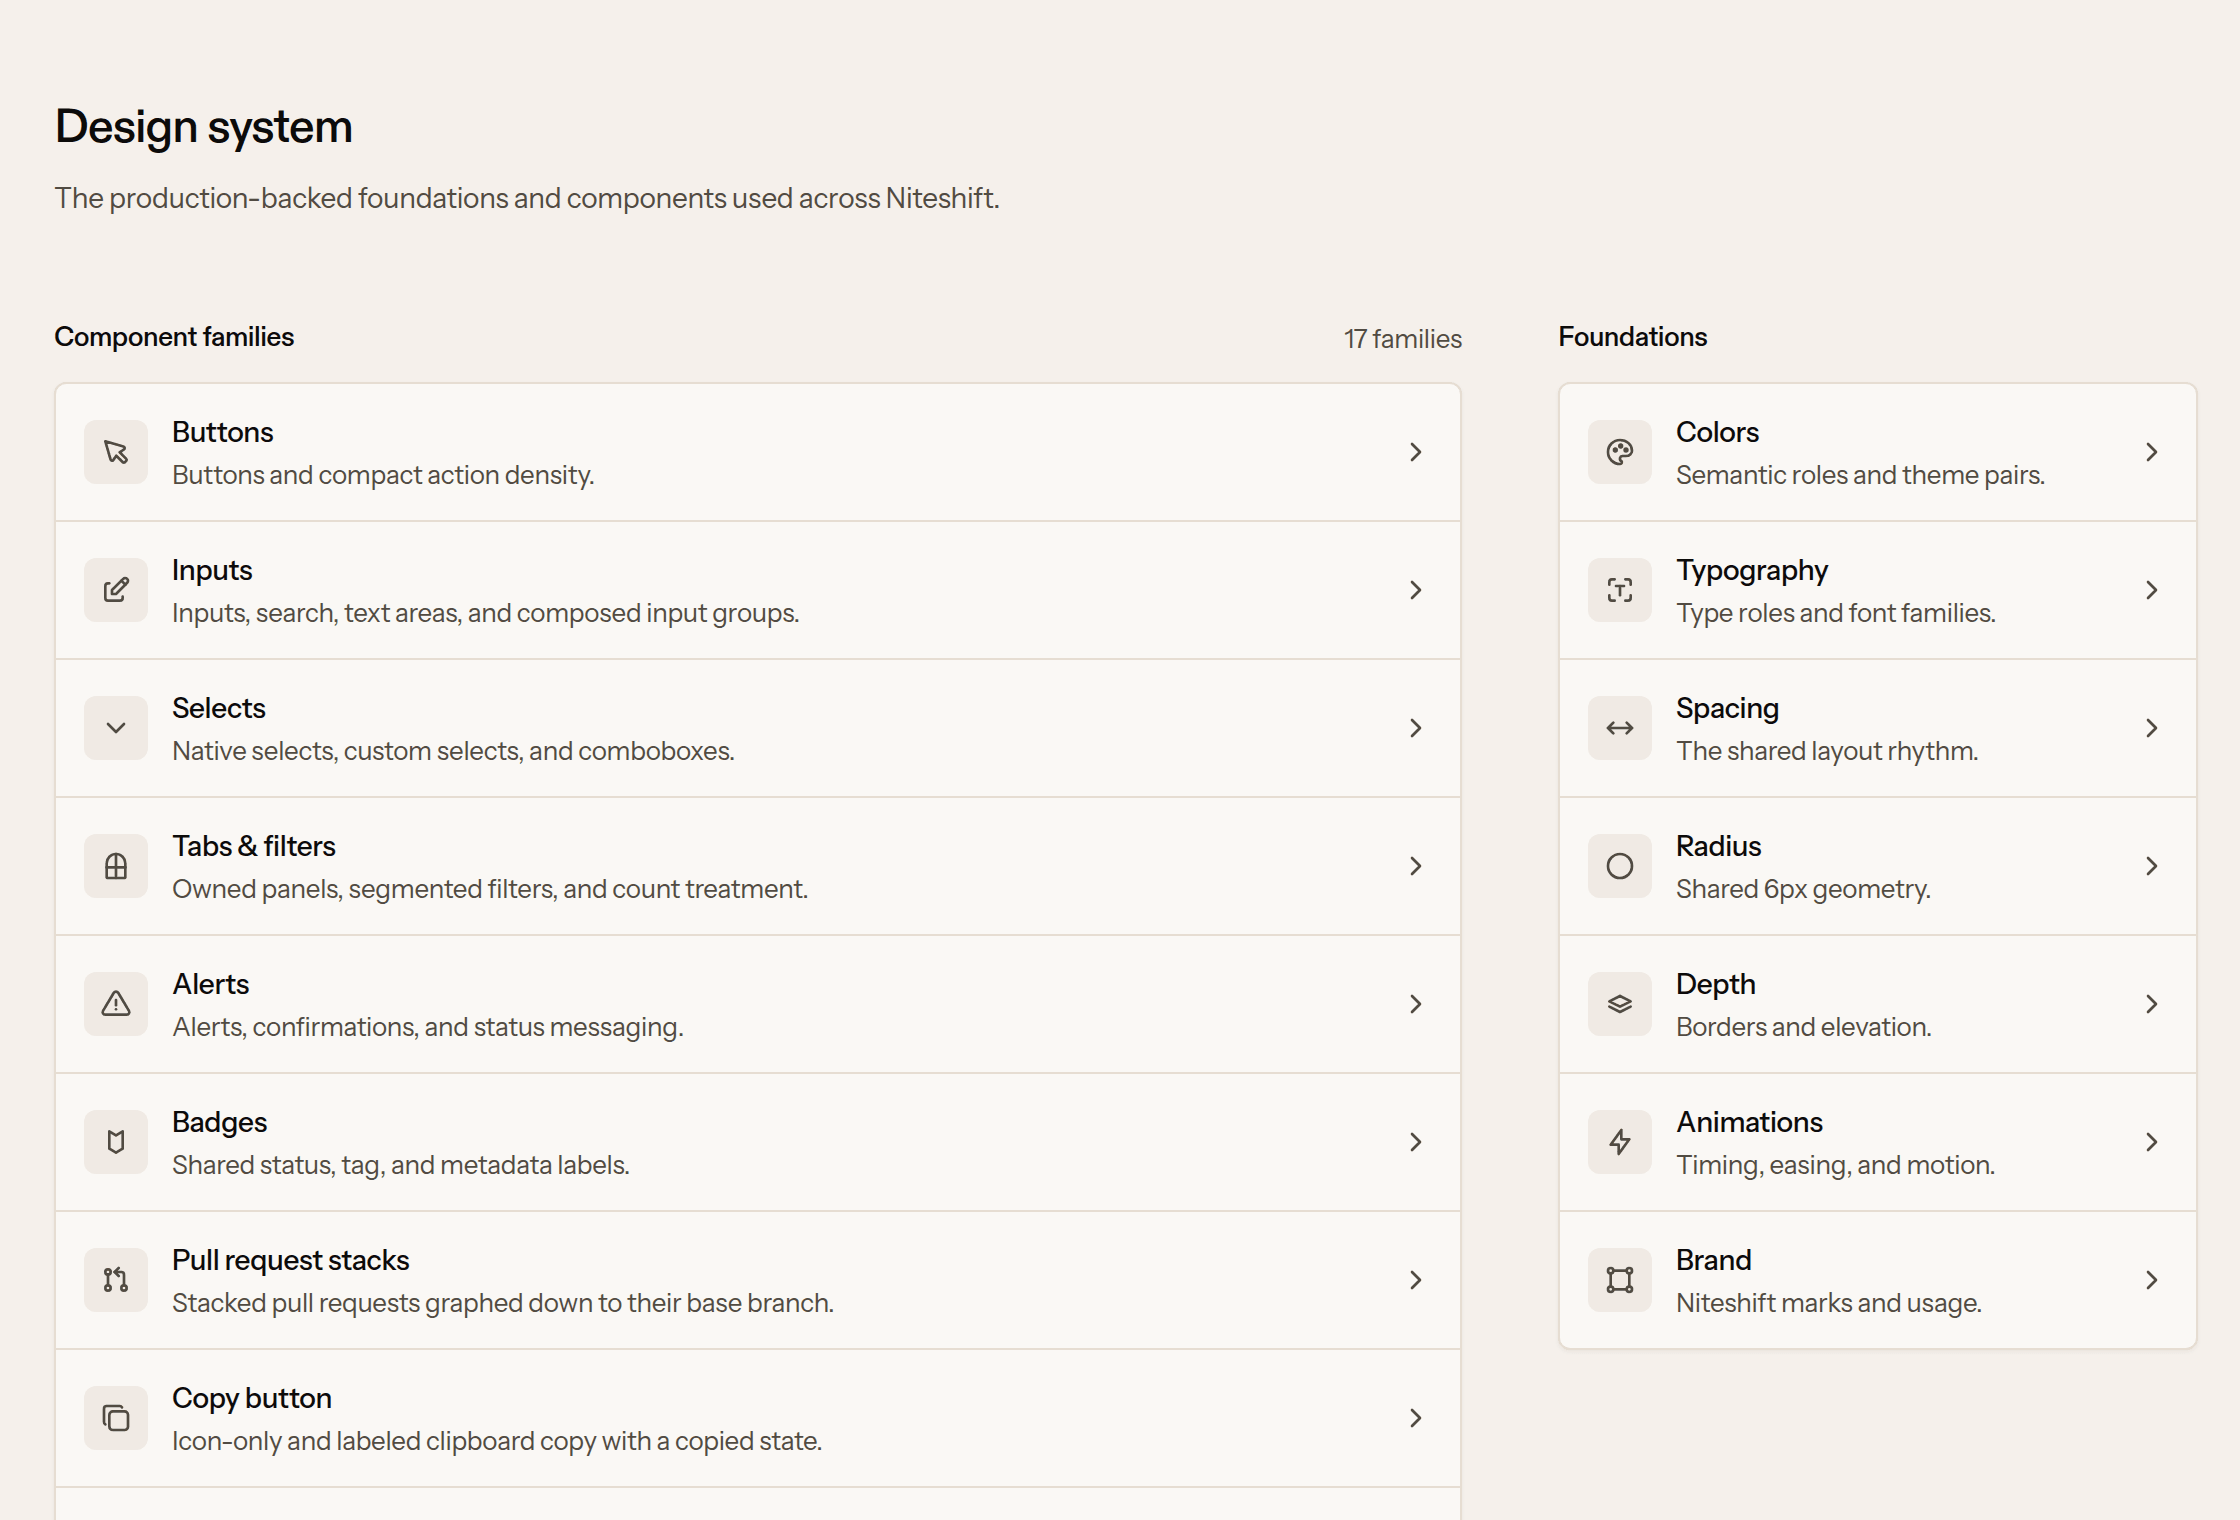Open the Pull request stacks title

pos(291,1260)
